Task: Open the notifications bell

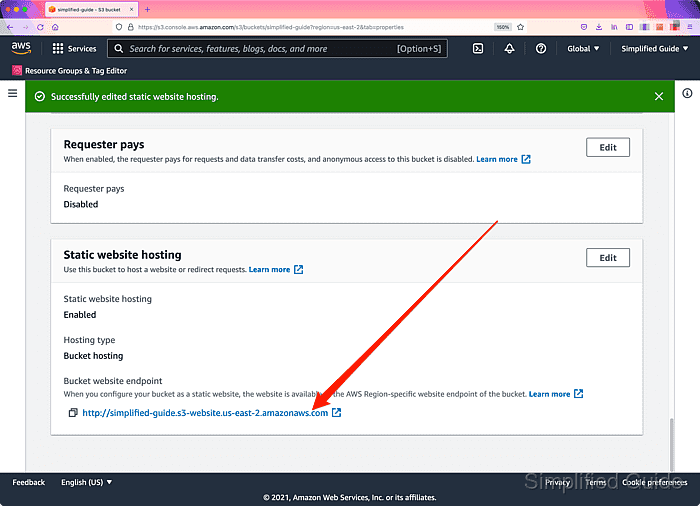Action: click(x=509, y=49)
